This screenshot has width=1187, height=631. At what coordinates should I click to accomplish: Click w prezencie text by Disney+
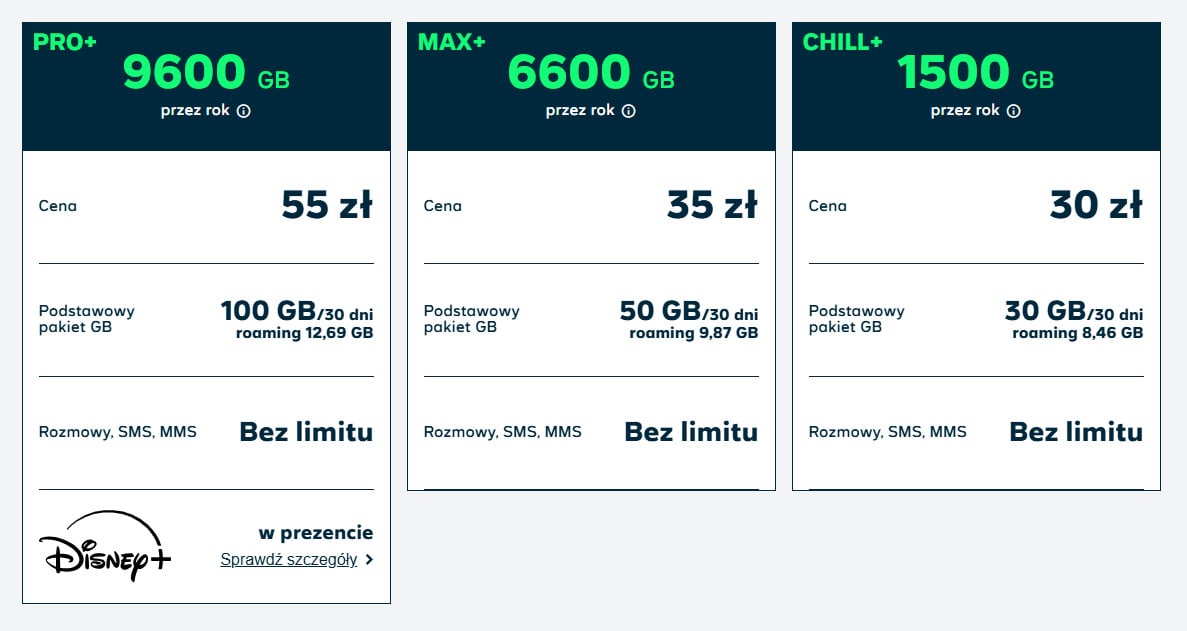pos(316,533)
